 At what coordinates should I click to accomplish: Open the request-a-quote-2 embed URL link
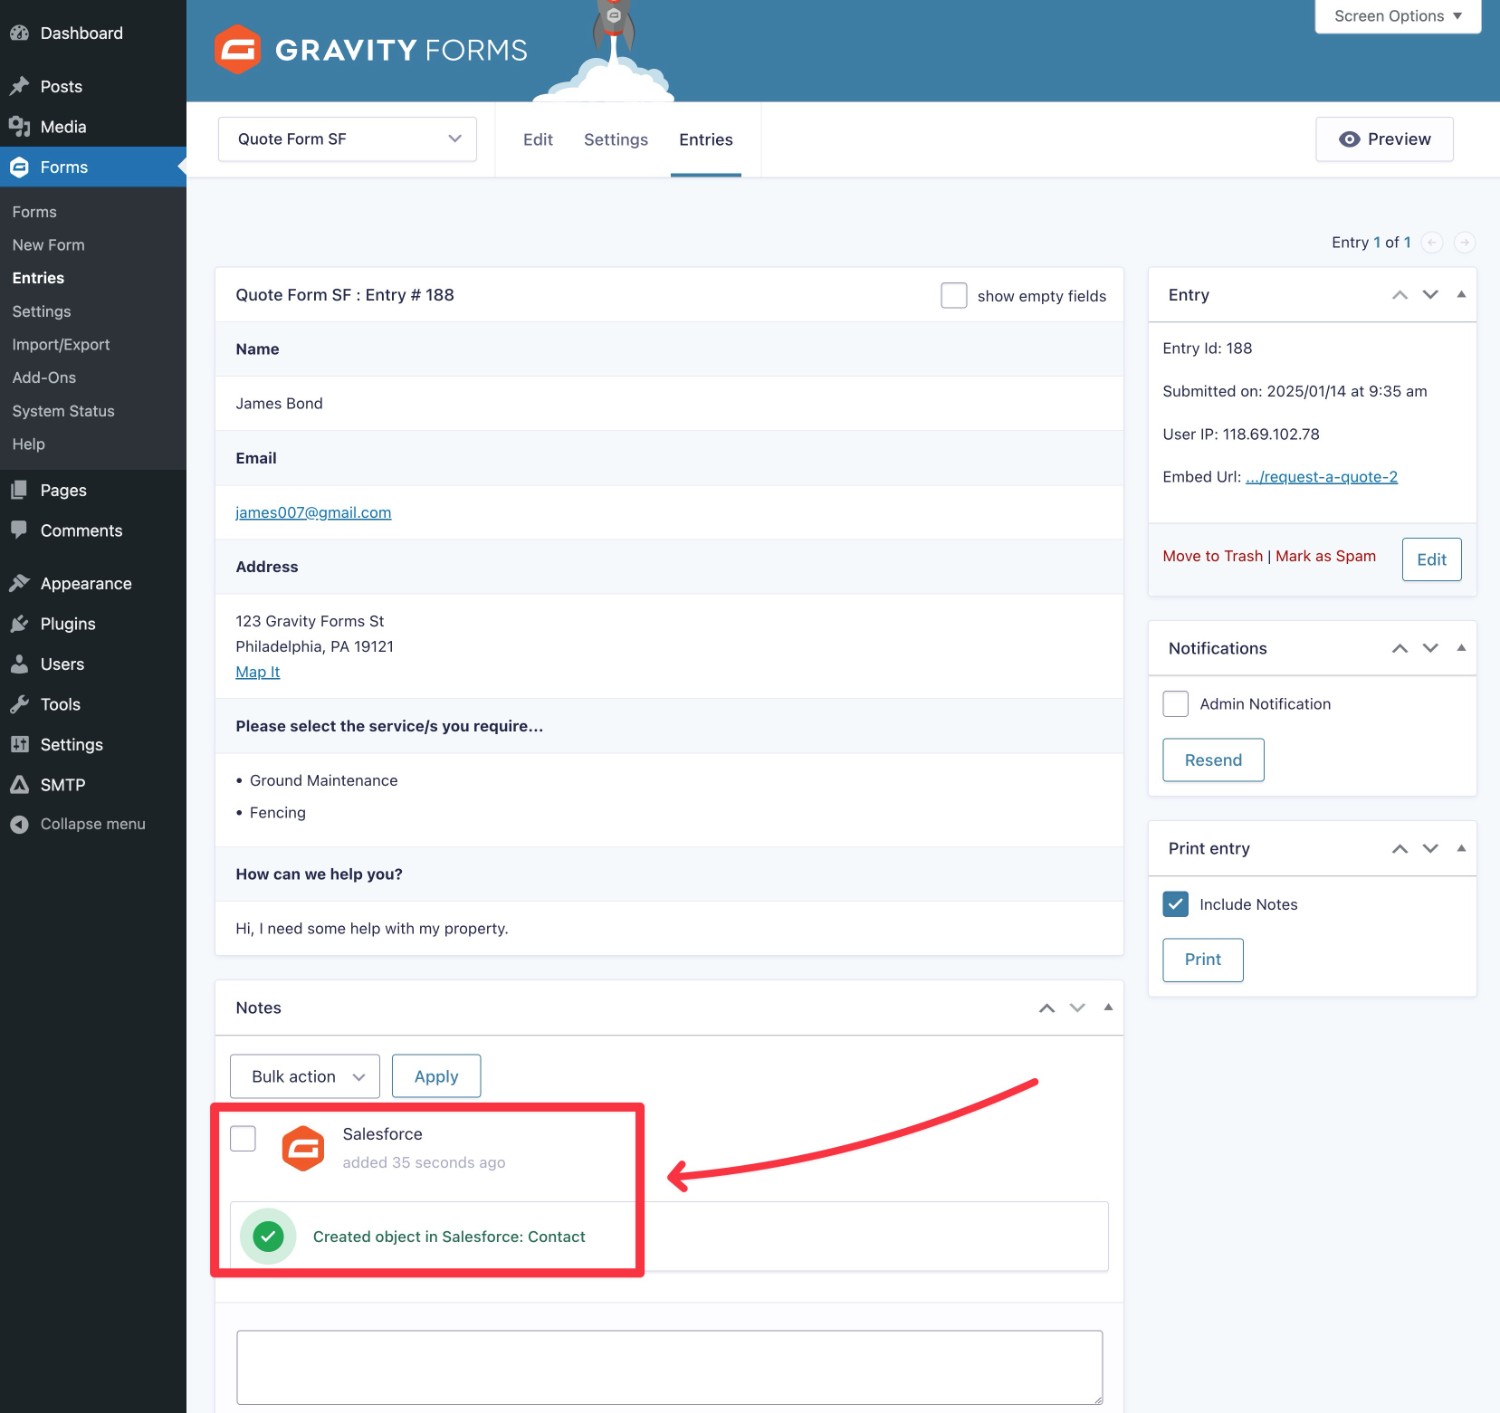click(x=1321, y=477)
